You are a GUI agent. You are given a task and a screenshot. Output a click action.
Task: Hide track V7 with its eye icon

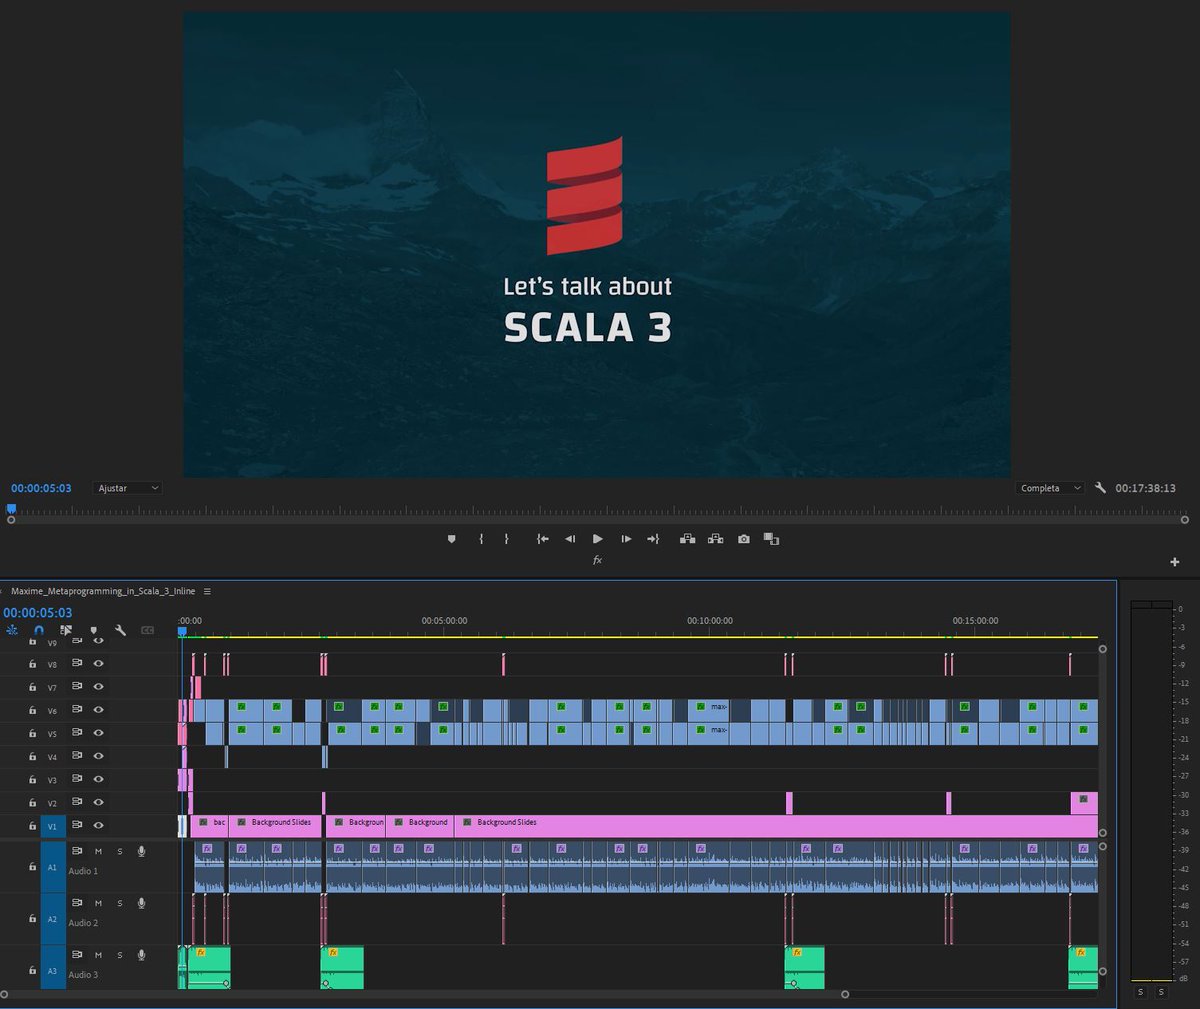[98, 687]
